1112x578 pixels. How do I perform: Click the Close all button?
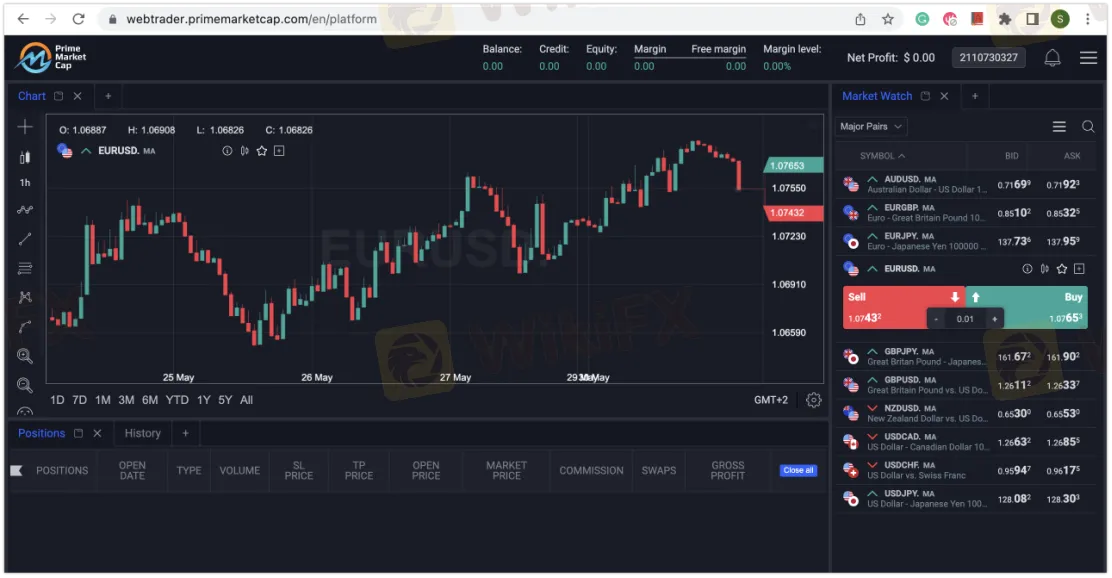click(798, 470)
